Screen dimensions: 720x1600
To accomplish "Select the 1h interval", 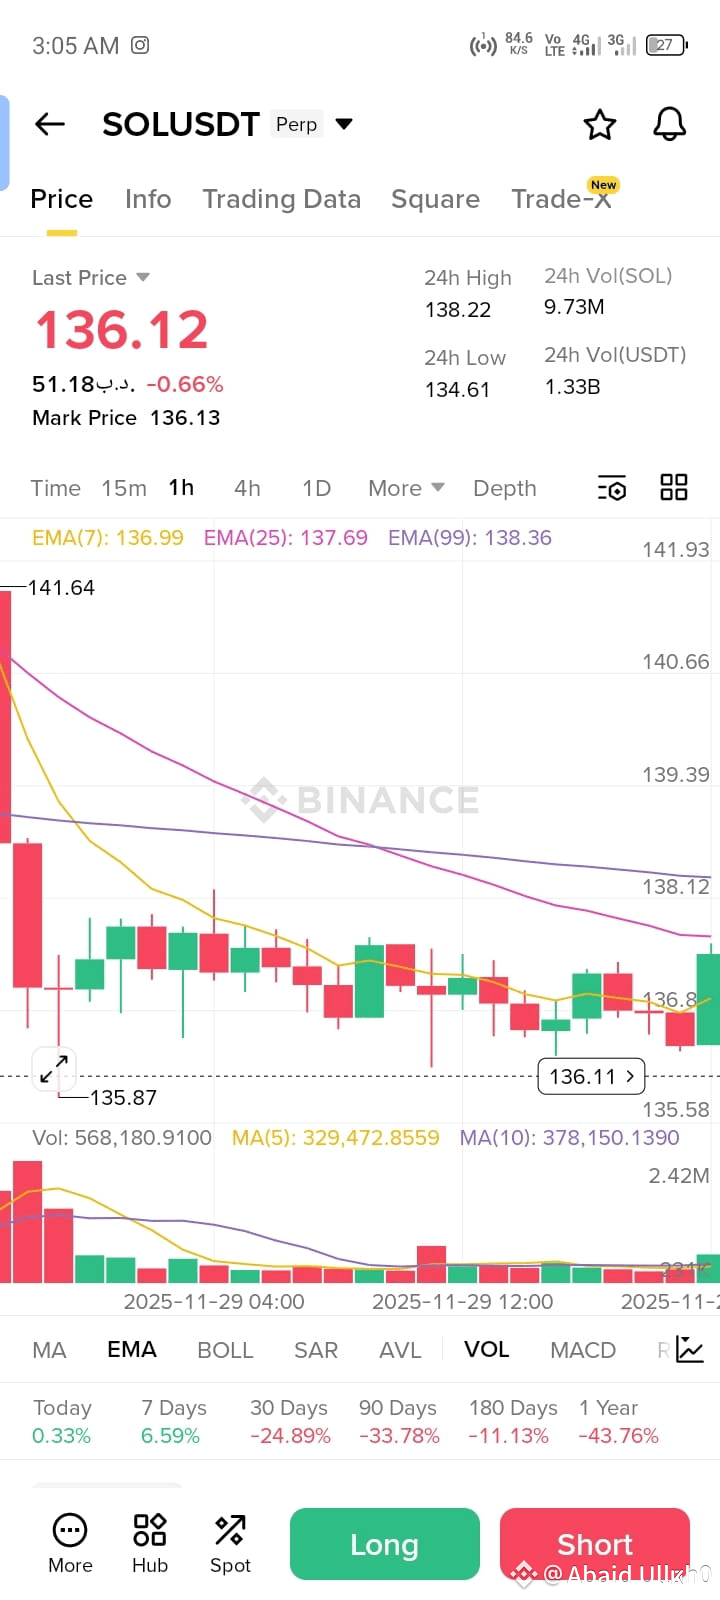I will click(181, 487).
